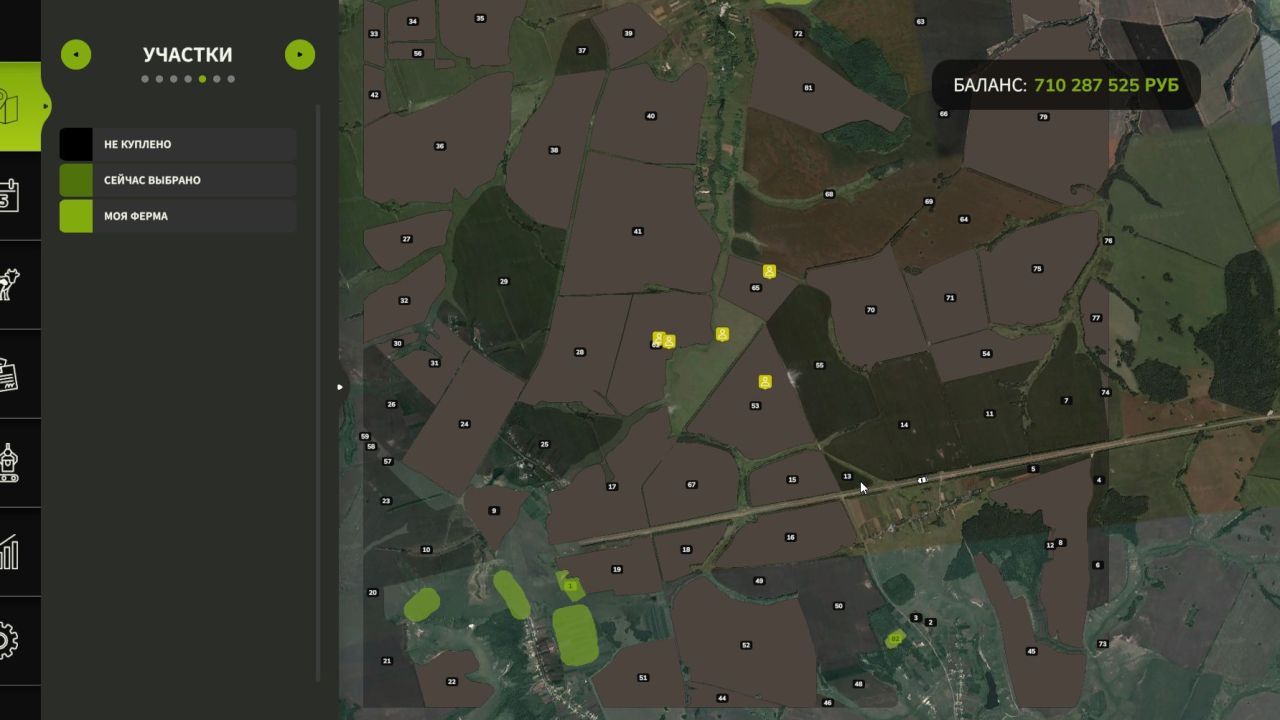Open the Map tab in sidebar
This screenshot has height=720, width=1280.
pos(18,107)
